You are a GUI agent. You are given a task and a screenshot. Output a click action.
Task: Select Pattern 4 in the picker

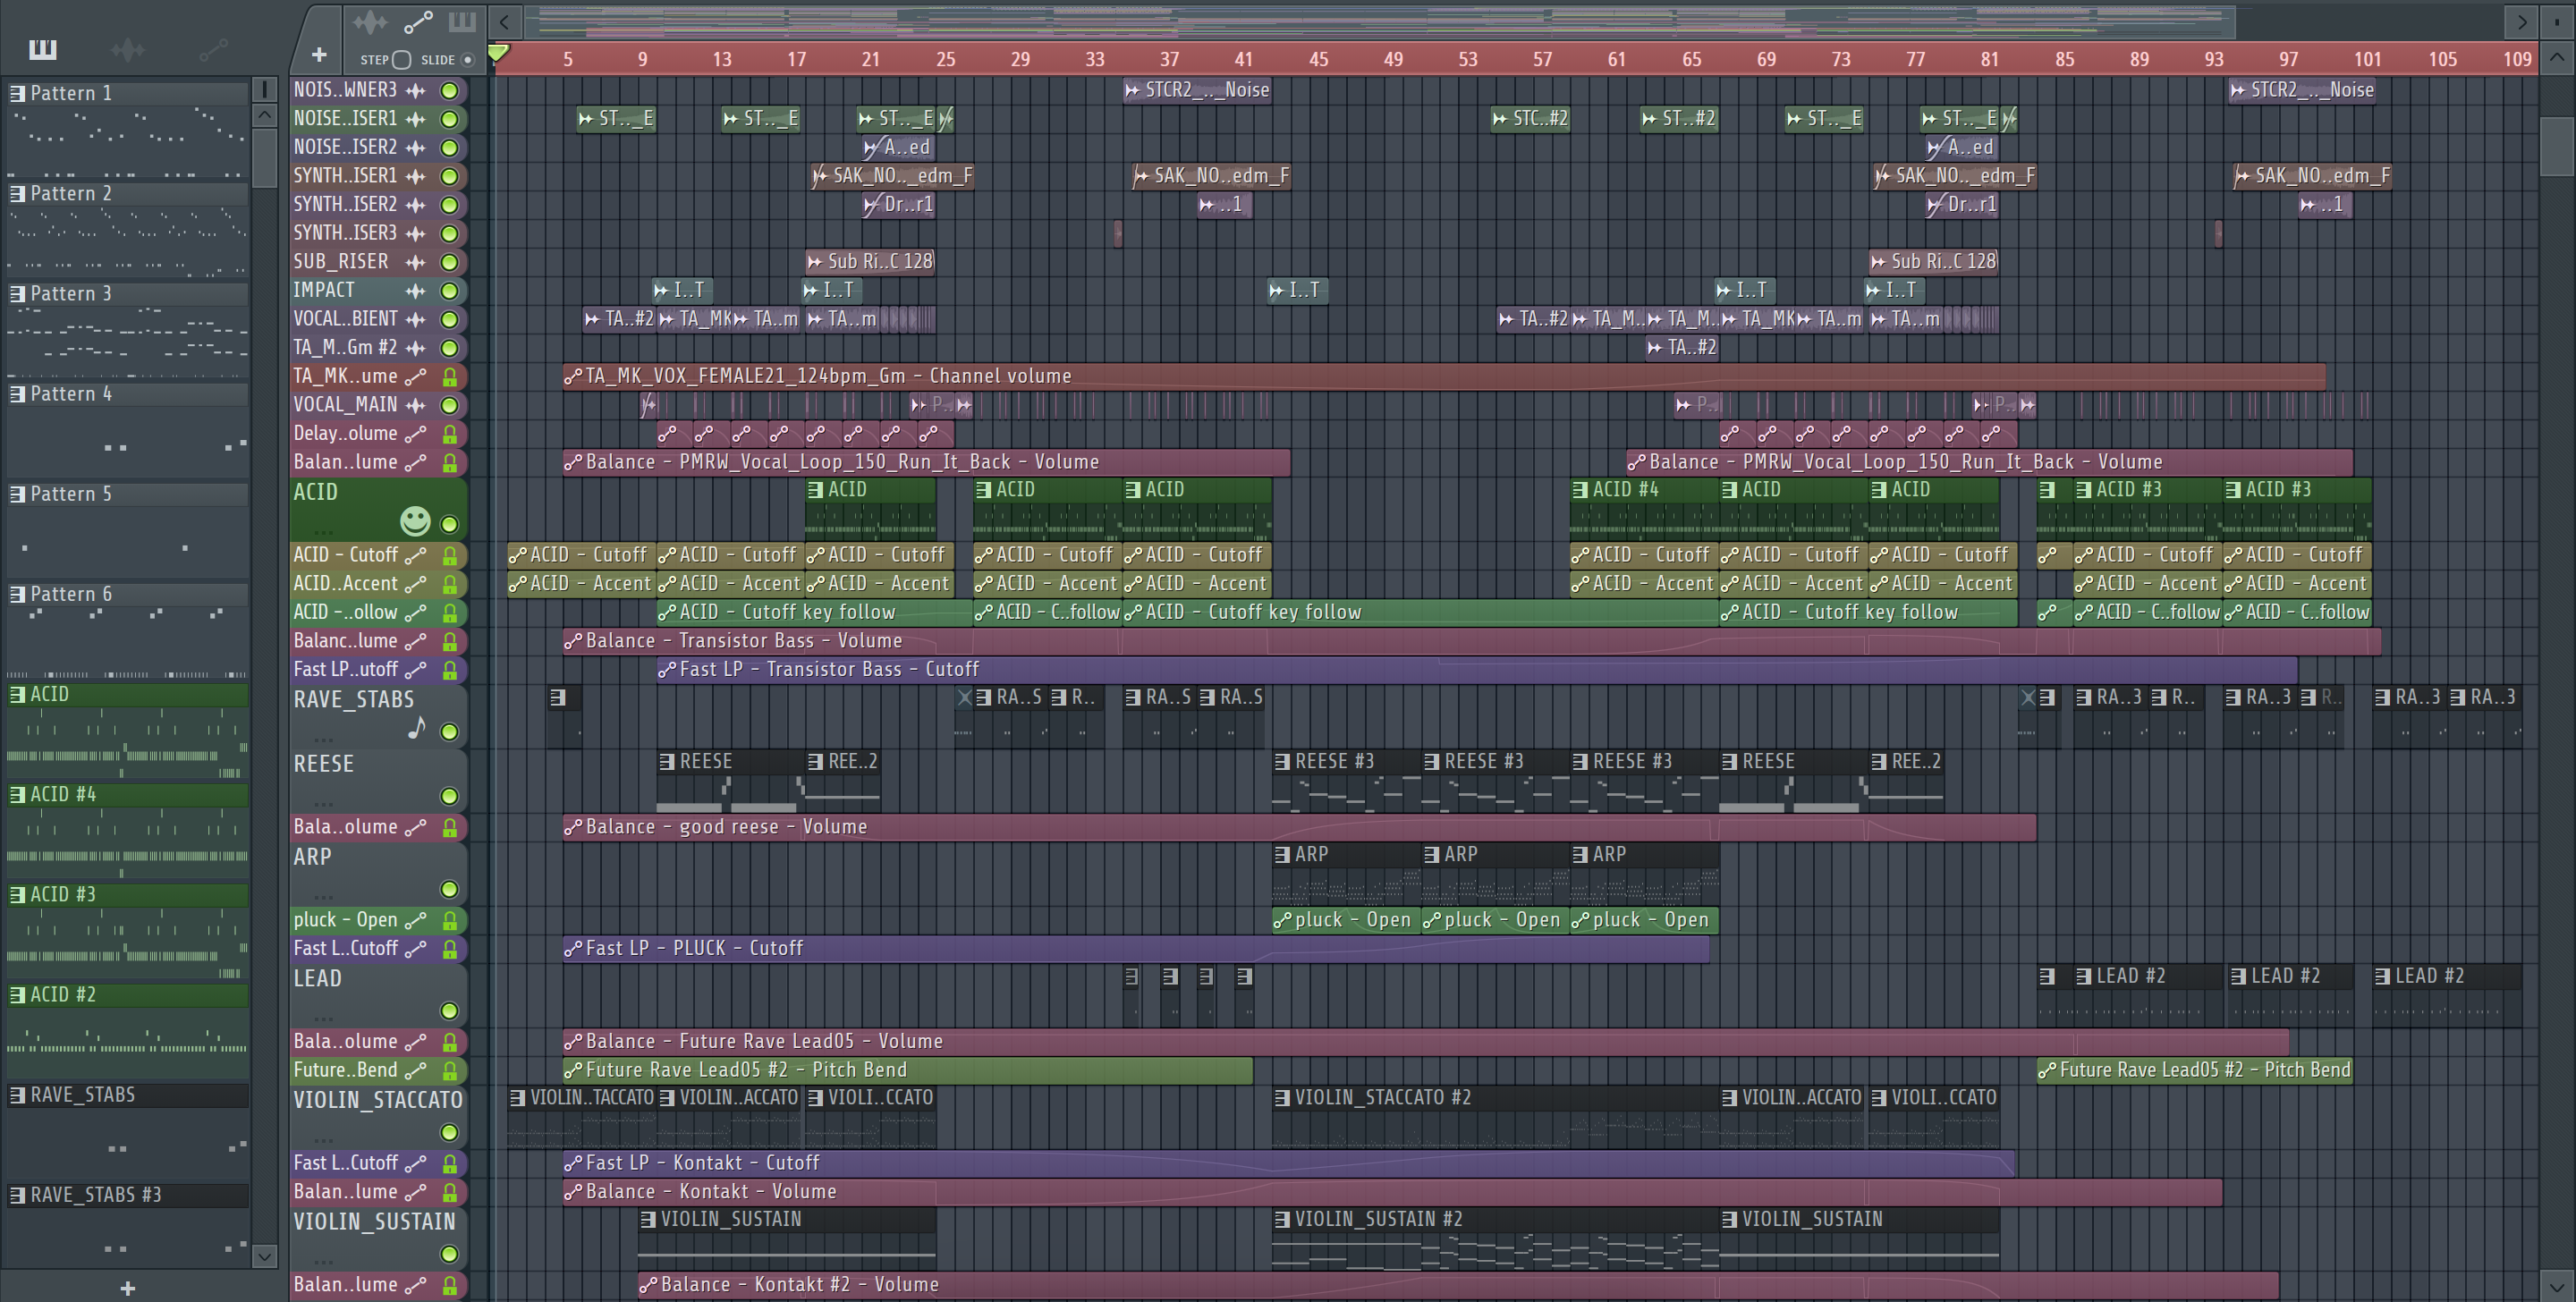[127, 394]
